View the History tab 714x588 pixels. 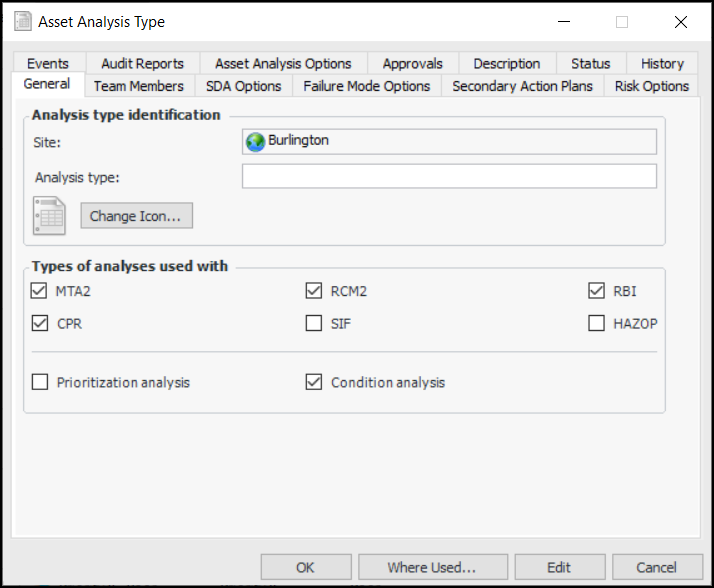(x=662, y=63)
